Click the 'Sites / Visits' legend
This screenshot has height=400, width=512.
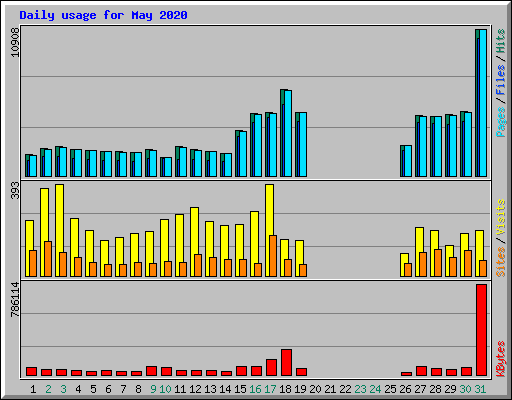[500, 238]
